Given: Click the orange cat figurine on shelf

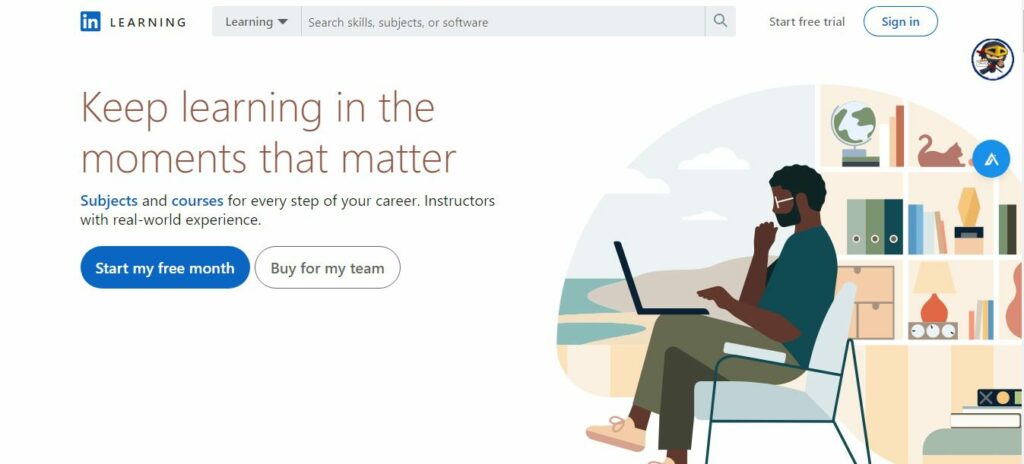Looking at the screenshot, I should [941, 152].
